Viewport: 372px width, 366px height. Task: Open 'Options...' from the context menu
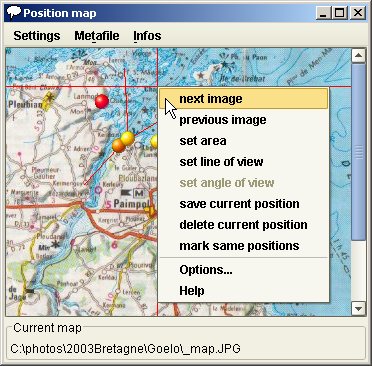pyautogui.click(x=244, y=270)
